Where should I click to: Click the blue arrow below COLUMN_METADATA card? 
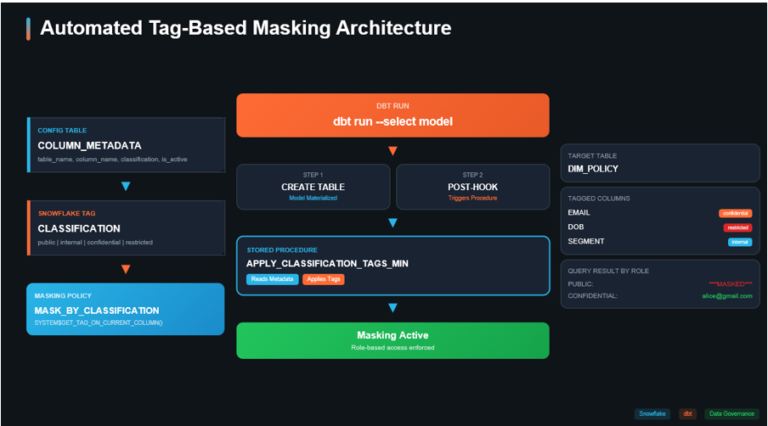[x=126, y=186]
